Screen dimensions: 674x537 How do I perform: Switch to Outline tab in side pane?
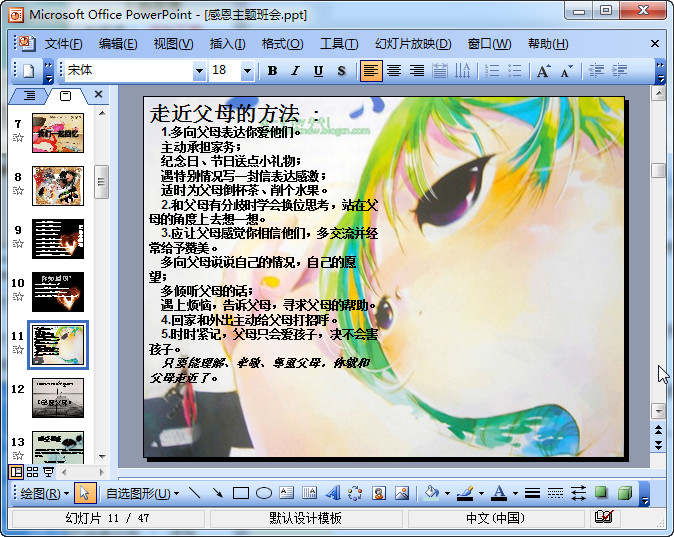(29, 95)
